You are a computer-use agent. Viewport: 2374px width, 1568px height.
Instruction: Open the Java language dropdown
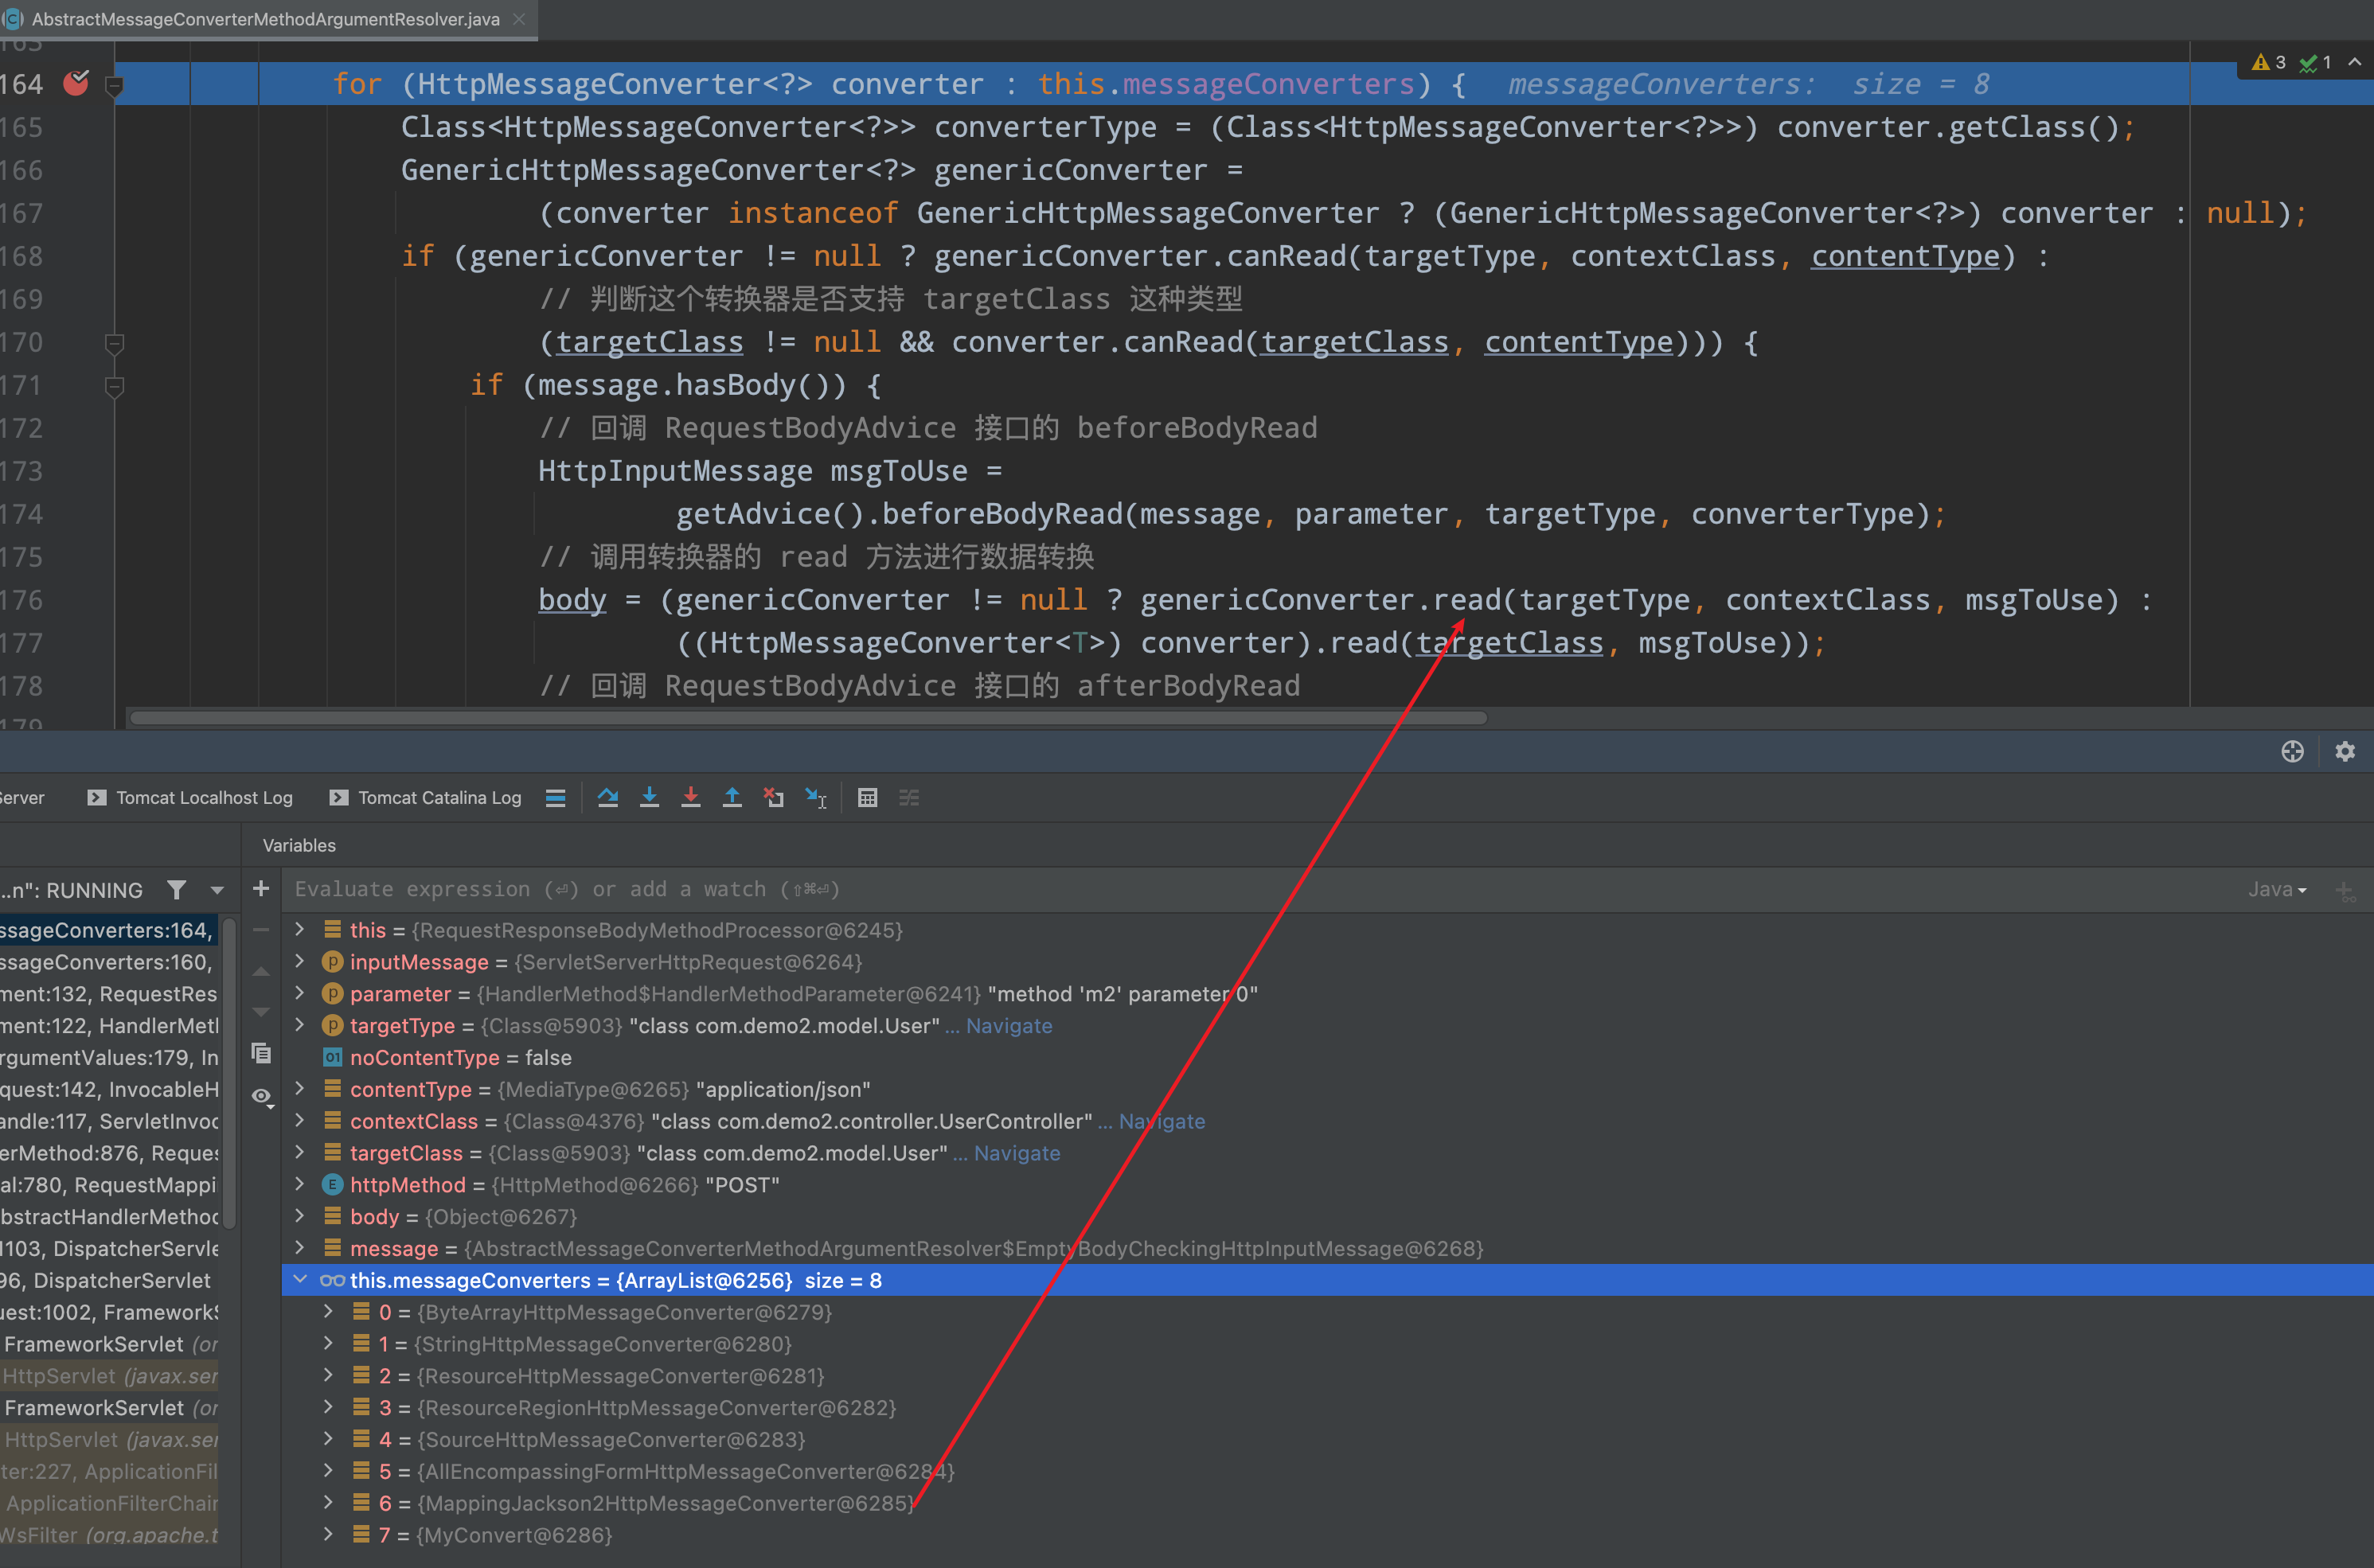click(x=2278, y=889)
